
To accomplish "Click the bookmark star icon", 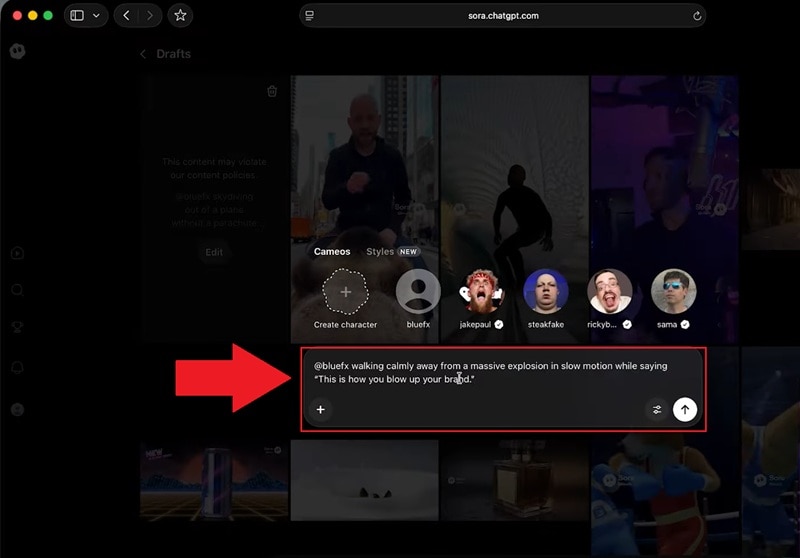I will click(x=180, y=15).
